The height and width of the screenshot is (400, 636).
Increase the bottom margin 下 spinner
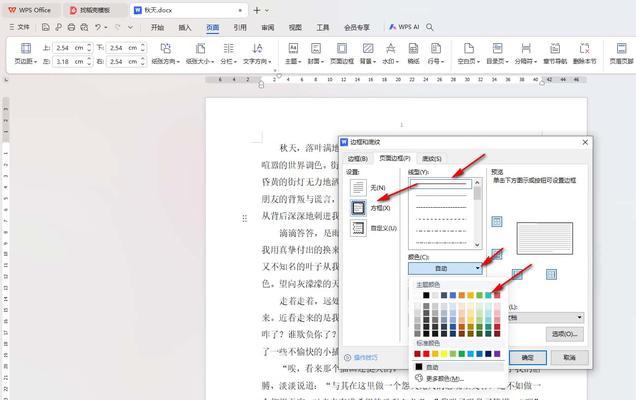point(143,45)
